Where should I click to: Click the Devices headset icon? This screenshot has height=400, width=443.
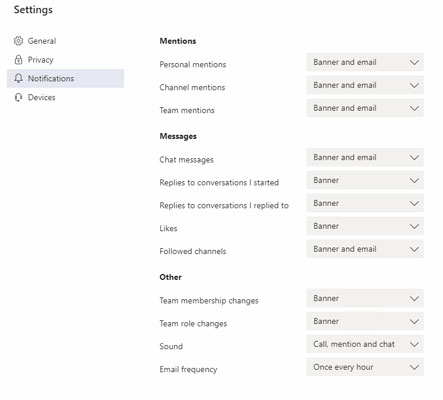coord(18,97)
